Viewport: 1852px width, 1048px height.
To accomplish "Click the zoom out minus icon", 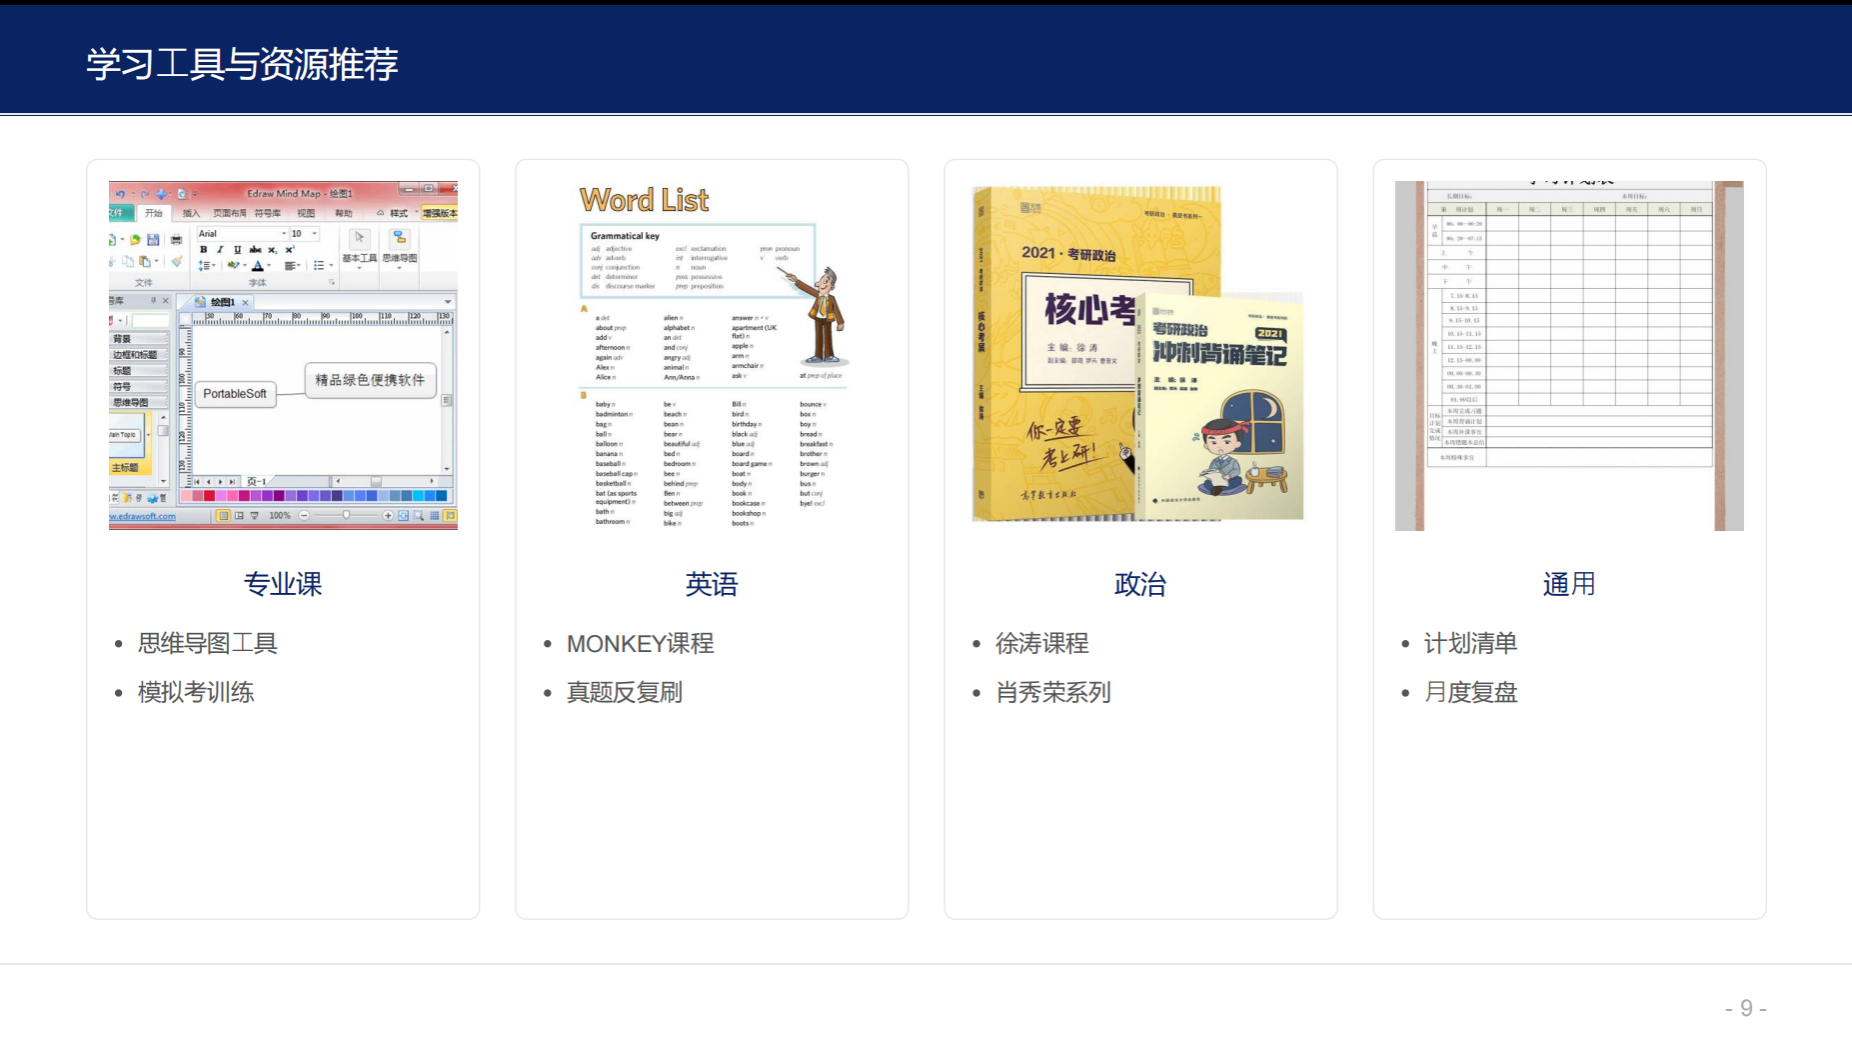I will pyautogui.click(x=304, y=516).
